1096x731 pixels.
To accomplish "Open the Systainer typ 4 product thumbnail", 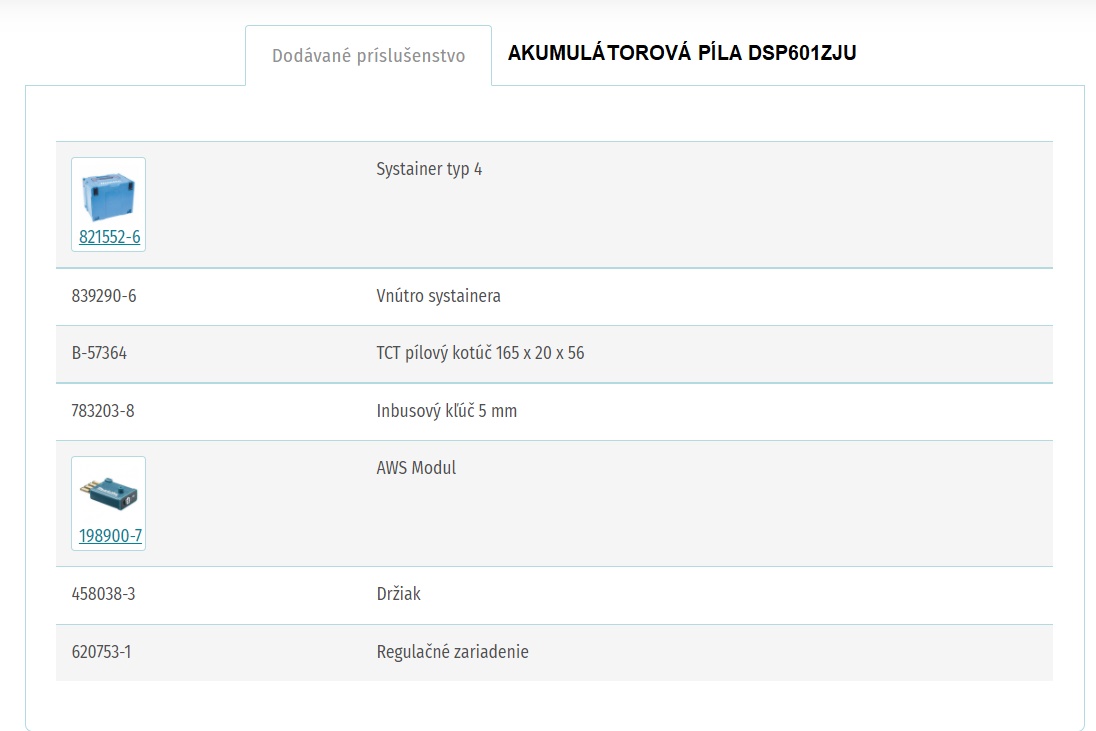I will [x=108, y=196].
